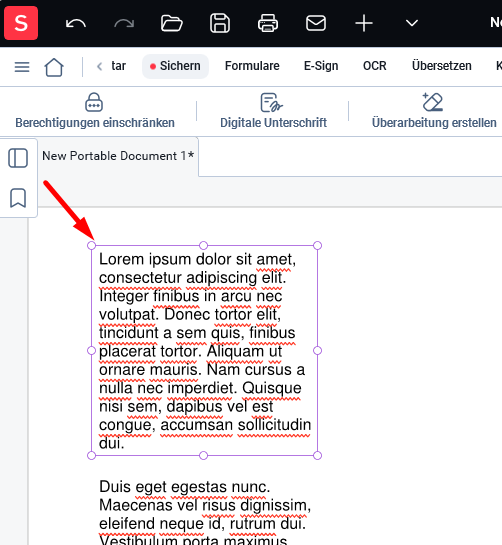
Task: Select Überarbeitung erstellen tool
Action: pos(434,112)
